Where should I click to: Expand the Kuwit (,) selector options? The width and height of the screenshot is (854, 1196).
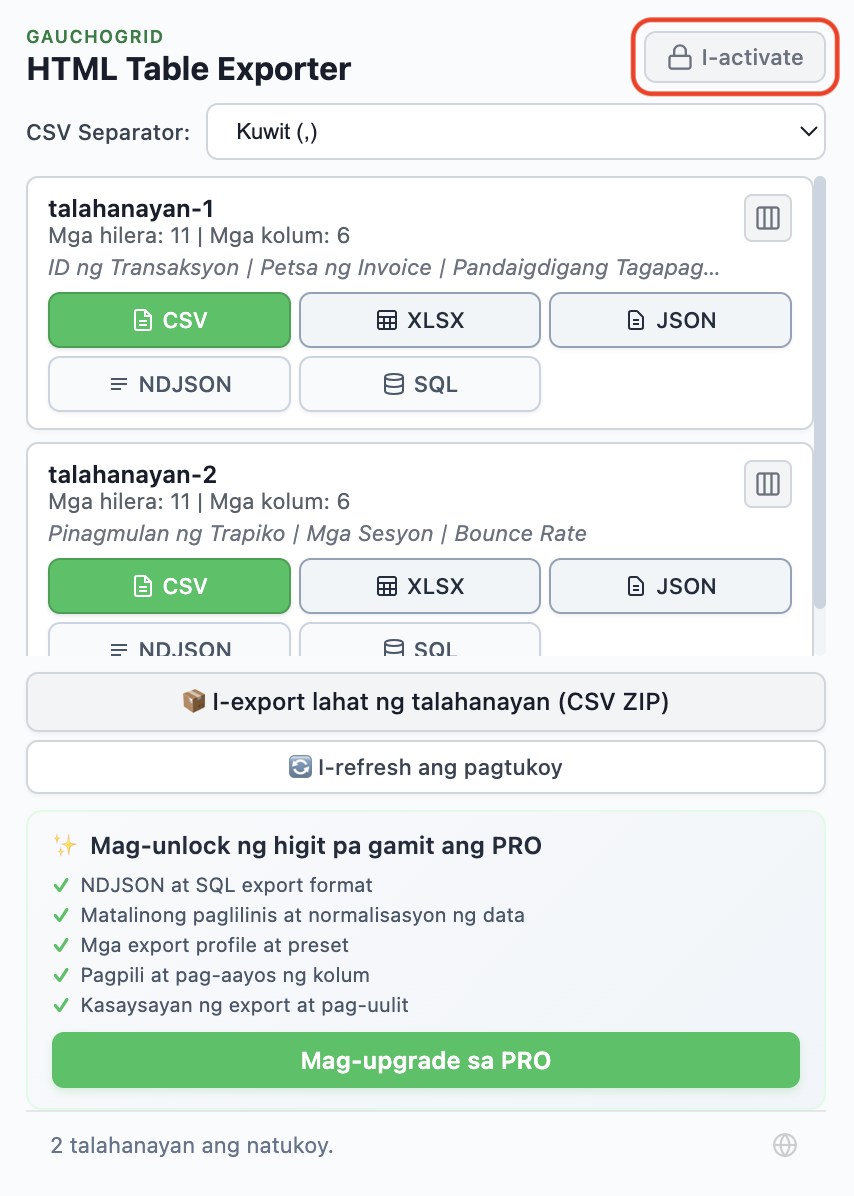(x=516, y=131)
